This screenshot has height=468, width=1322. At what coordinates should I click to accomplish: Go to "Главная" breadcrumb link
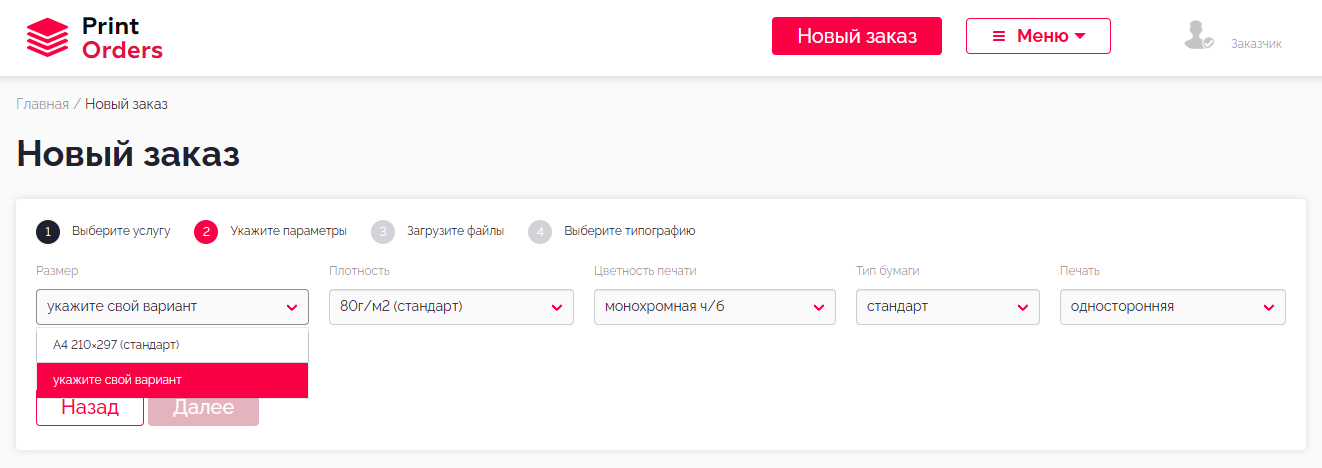pos(43,104)
